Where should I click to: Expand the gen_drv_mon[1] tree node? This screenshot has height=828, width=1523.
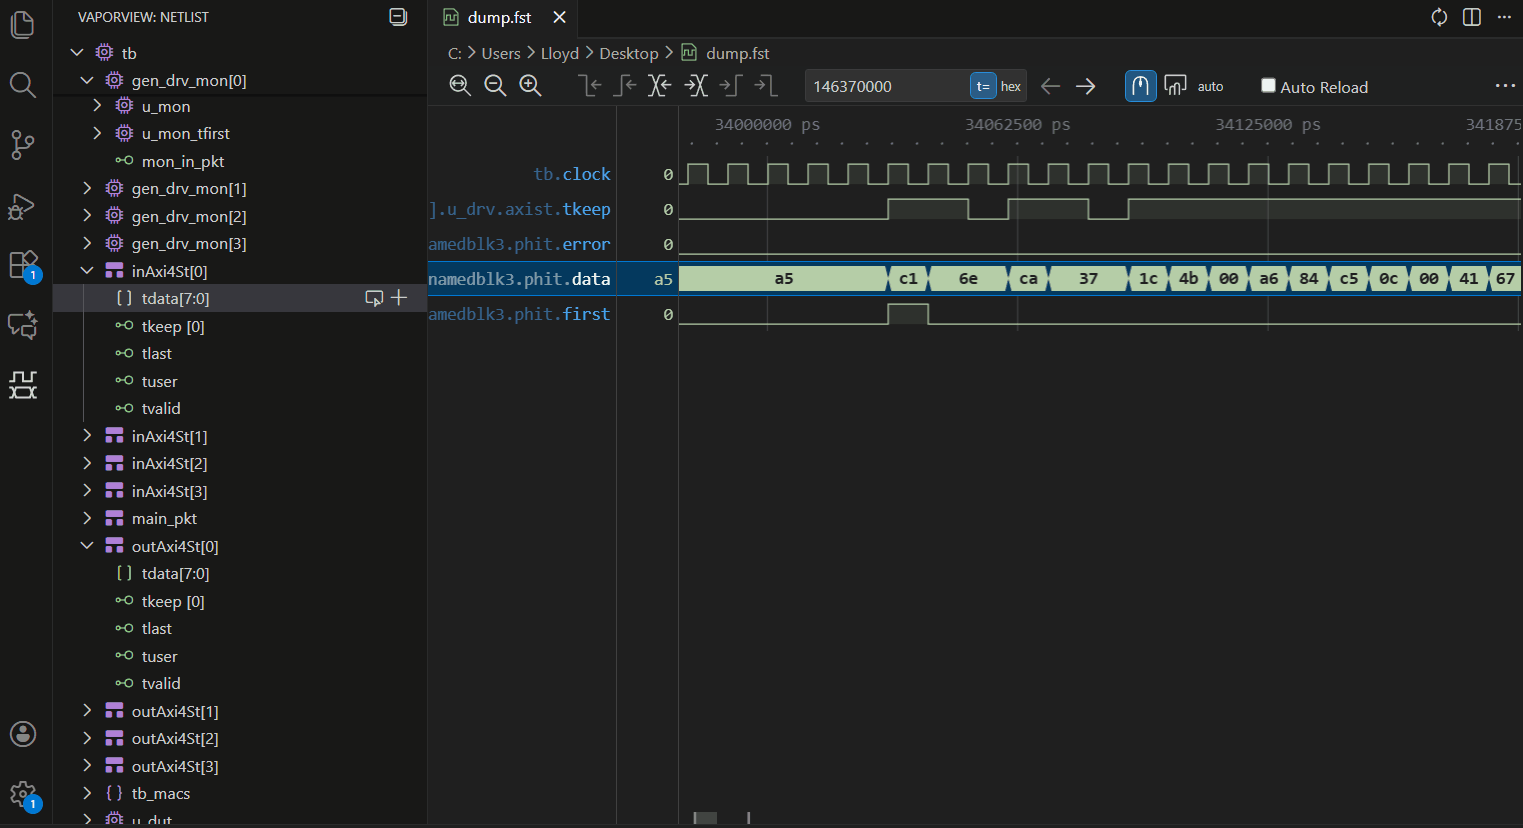87,188
